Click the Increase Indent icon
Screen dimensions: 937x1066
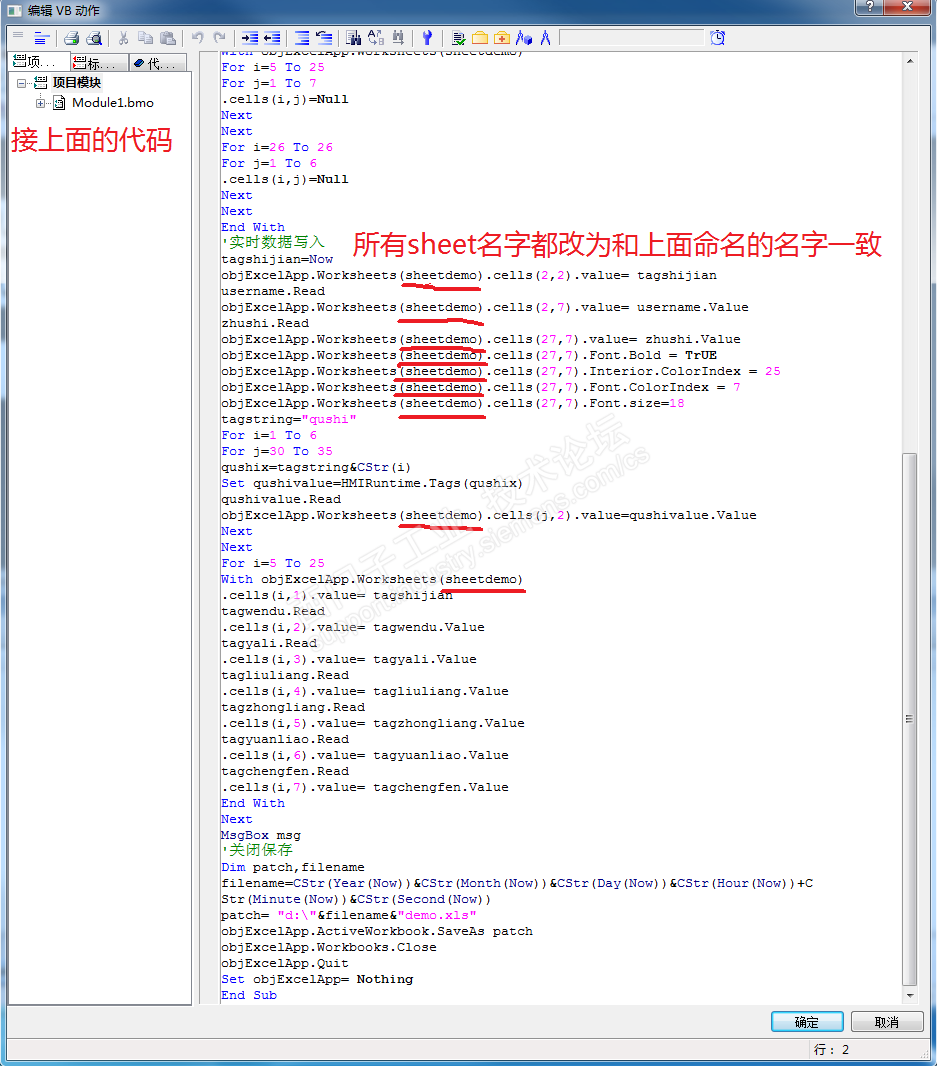click(x=250, y=38)
